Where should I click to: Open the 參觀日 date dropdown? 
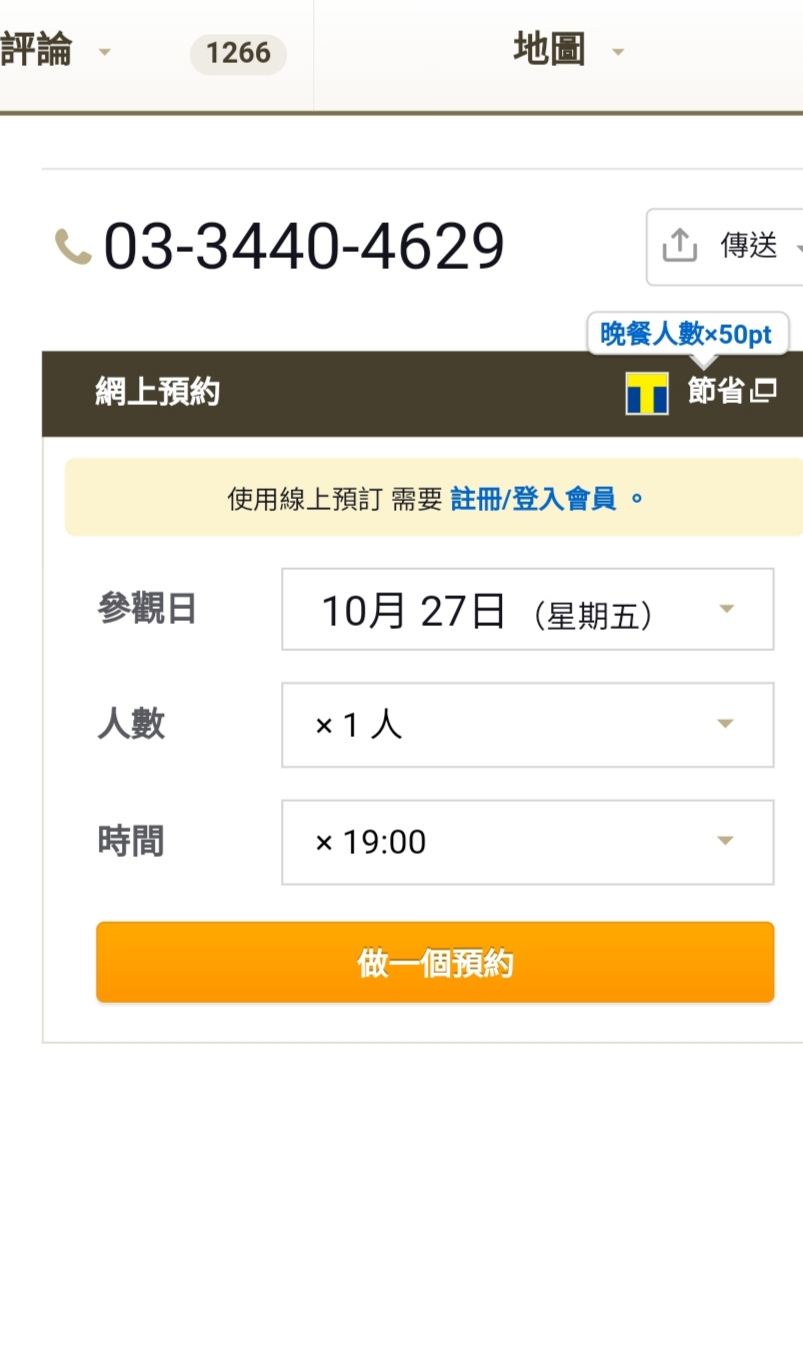[x=527, y=609]
